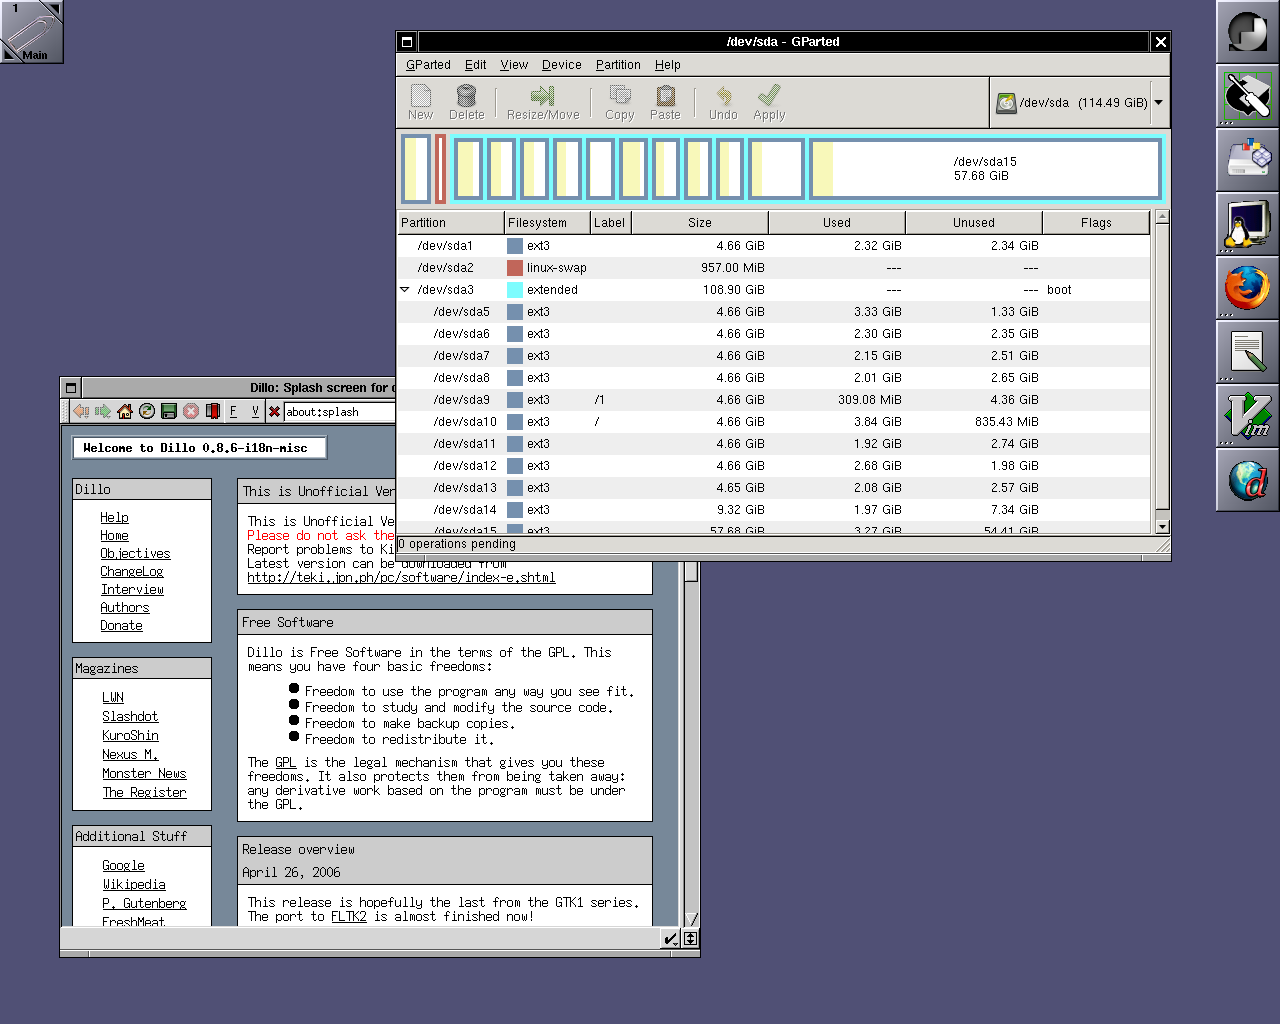Image resolution: width=1280 pixels, height=1024 pixels.
Task: Open the Wikipedia link in Dillo
Action: [134, 885]
